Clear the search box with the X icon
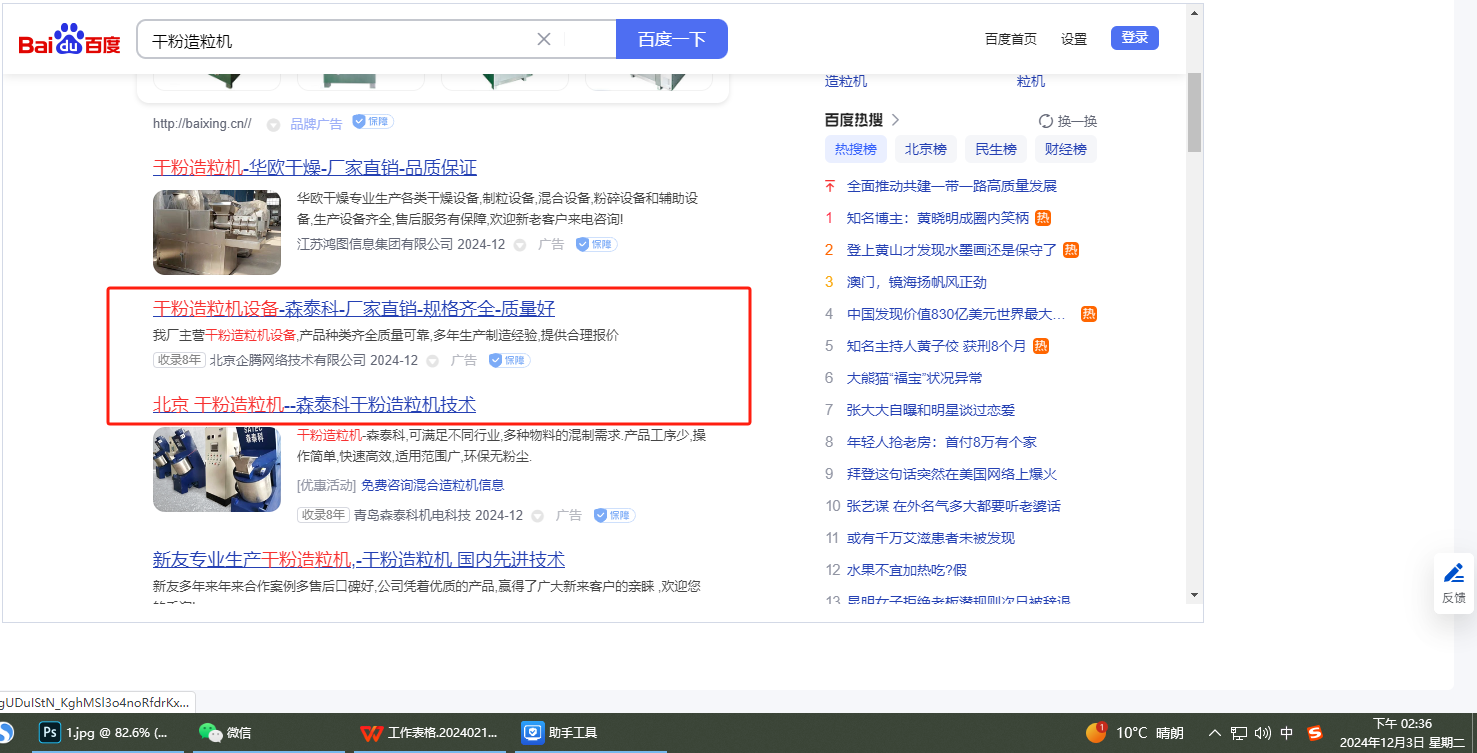Viewport: 1477px width, 753px height. point(544,39)
